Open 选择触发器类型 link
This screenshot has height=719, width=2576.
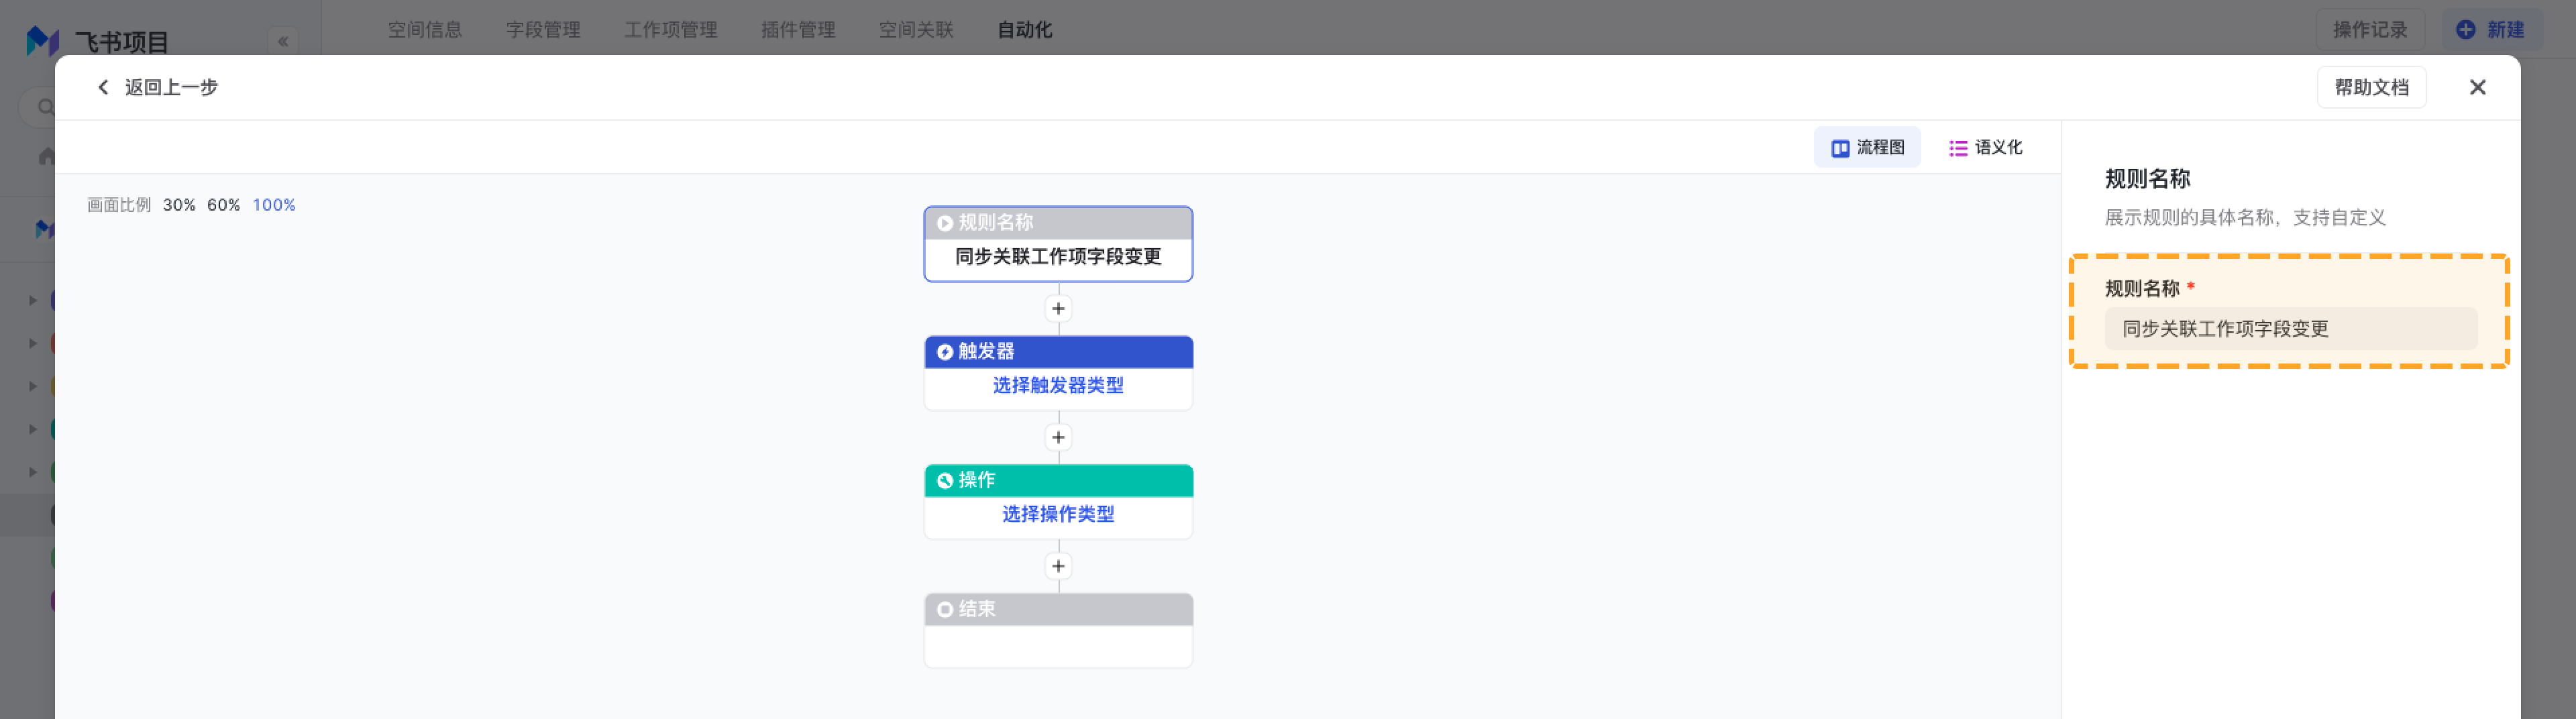point(1058,386)
